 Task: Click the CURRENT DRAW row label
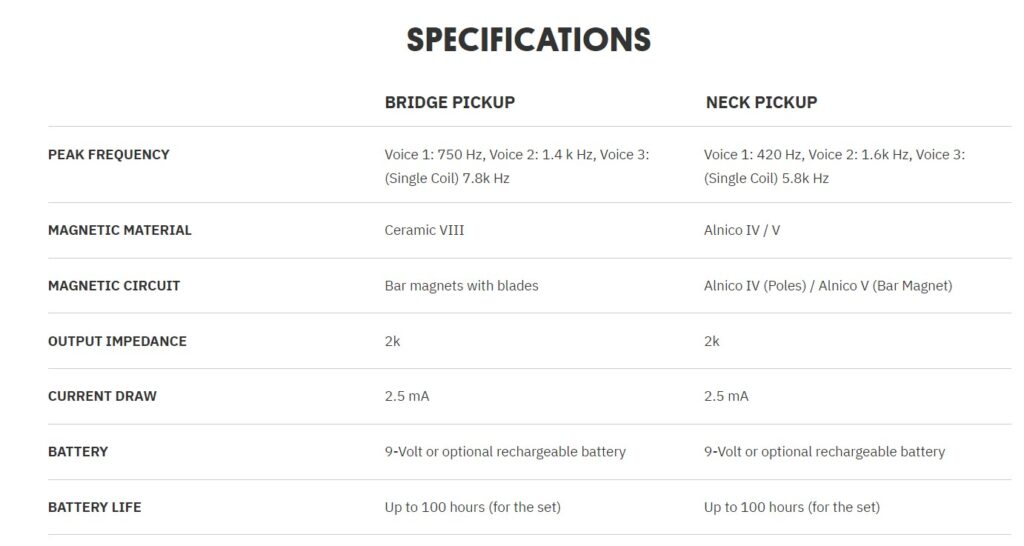coord(102,396)
